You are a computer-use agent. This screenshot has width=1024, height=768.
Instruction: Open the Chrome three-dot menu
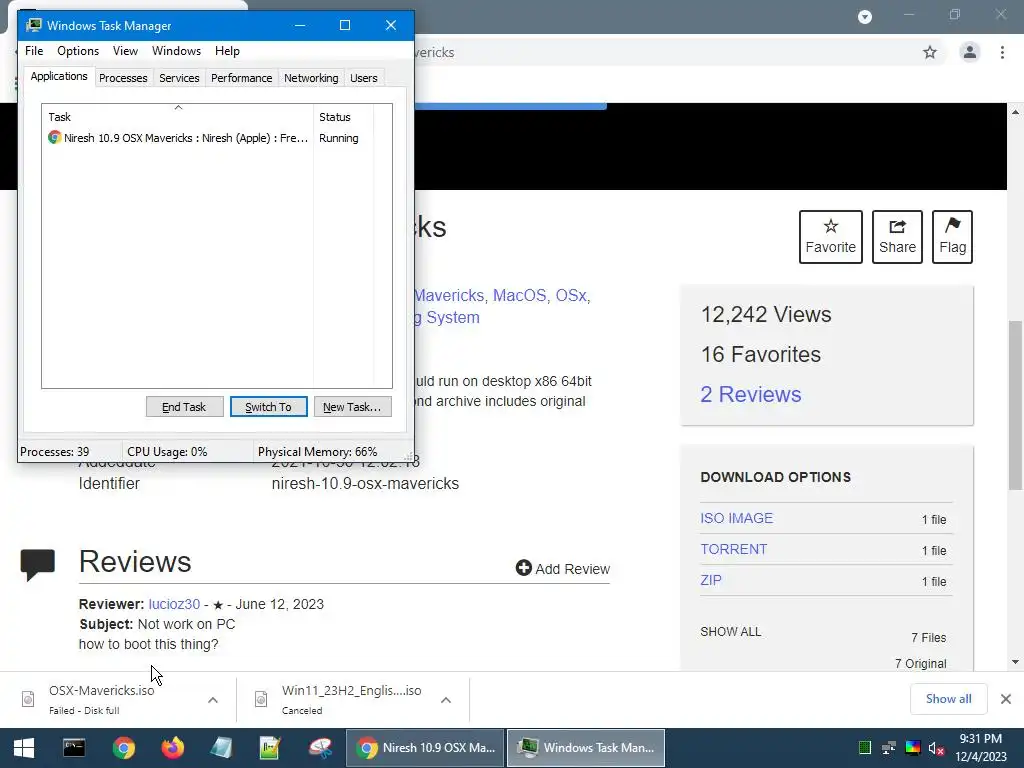[1002, 52]
